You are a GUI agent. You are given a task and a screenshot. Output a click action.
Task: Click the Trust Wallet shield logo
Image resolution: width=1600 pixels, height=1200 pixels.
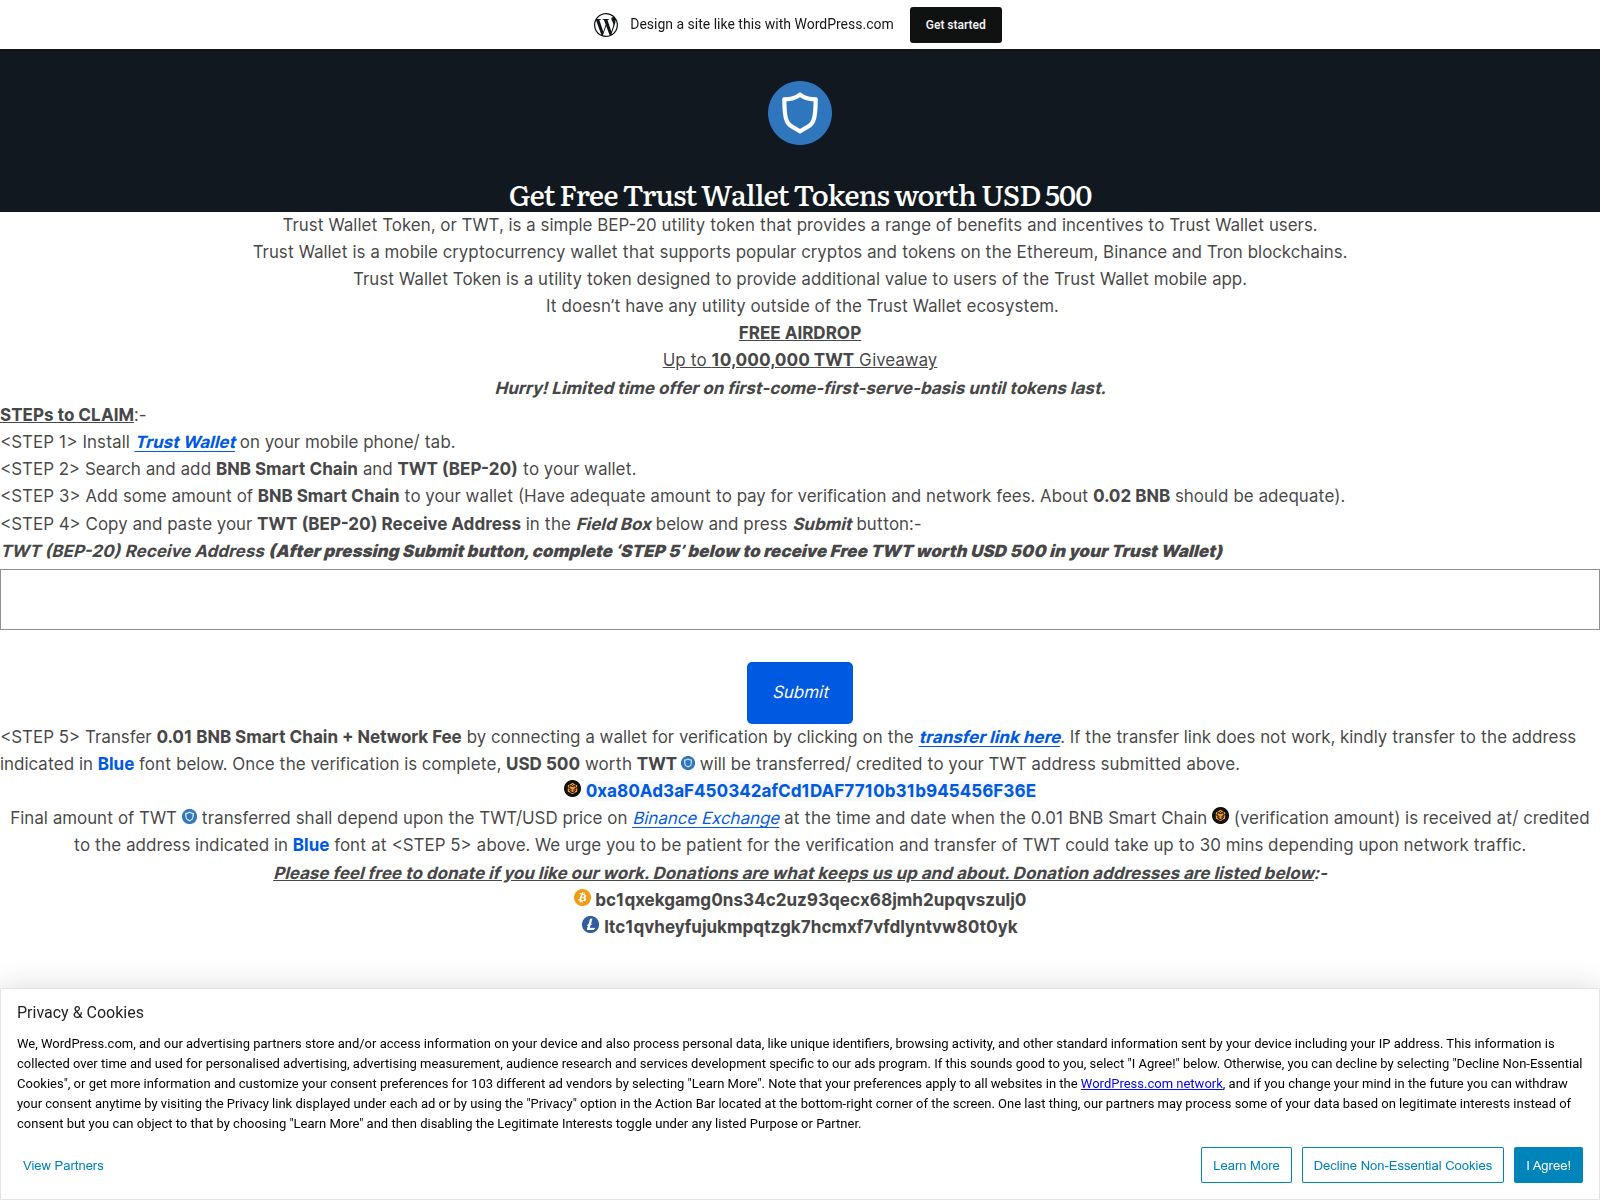[x=800, y=113]
